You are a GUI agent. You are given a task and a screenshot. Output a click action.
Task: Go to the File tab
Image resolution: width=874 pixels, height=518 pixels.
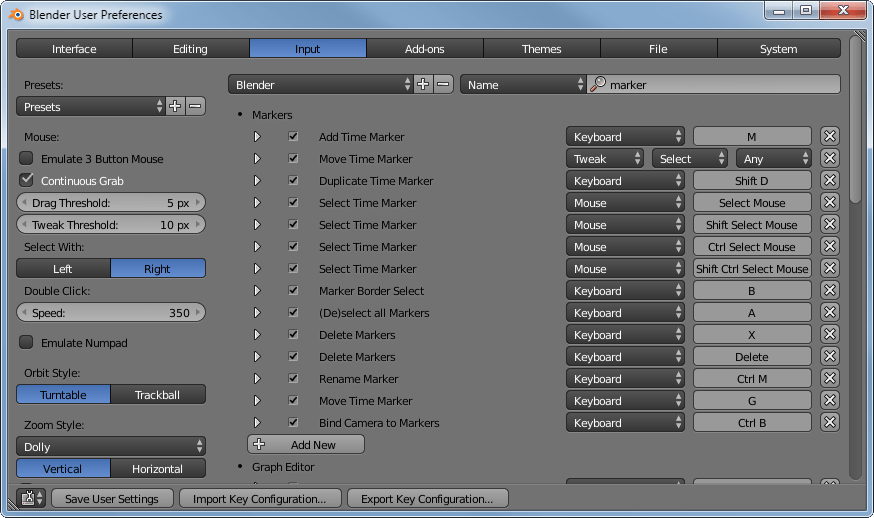pos(658,49)
